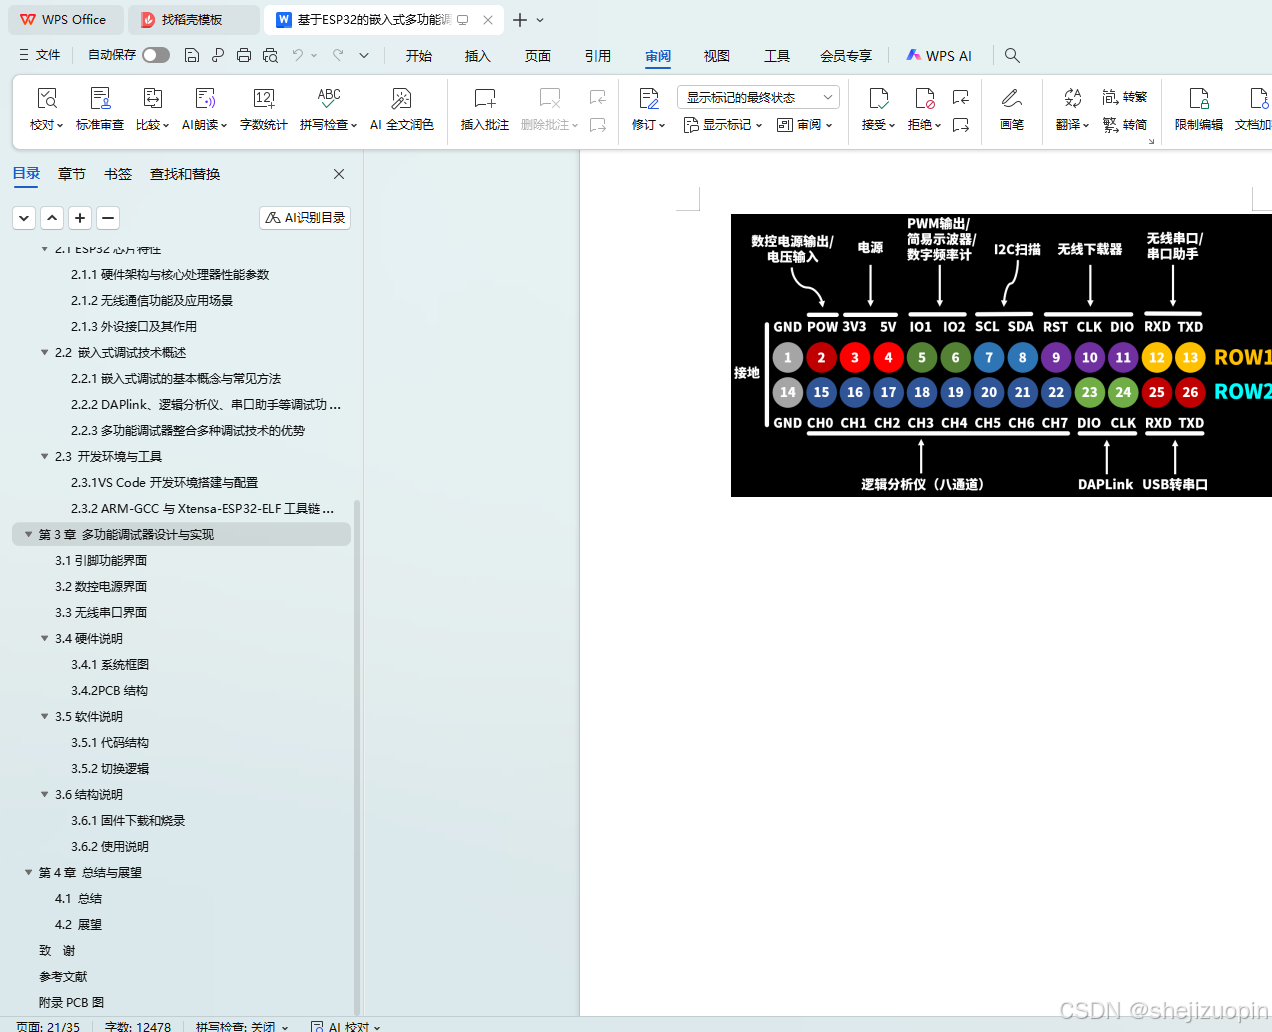Collapse the 第3章 chapter in outline

coord(28,533)
